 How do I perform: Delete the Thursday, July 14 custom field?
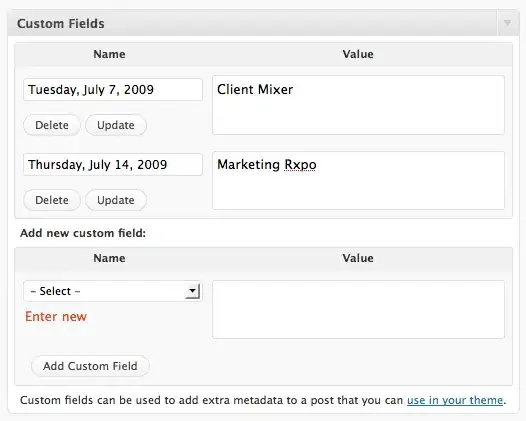(52, 200)
